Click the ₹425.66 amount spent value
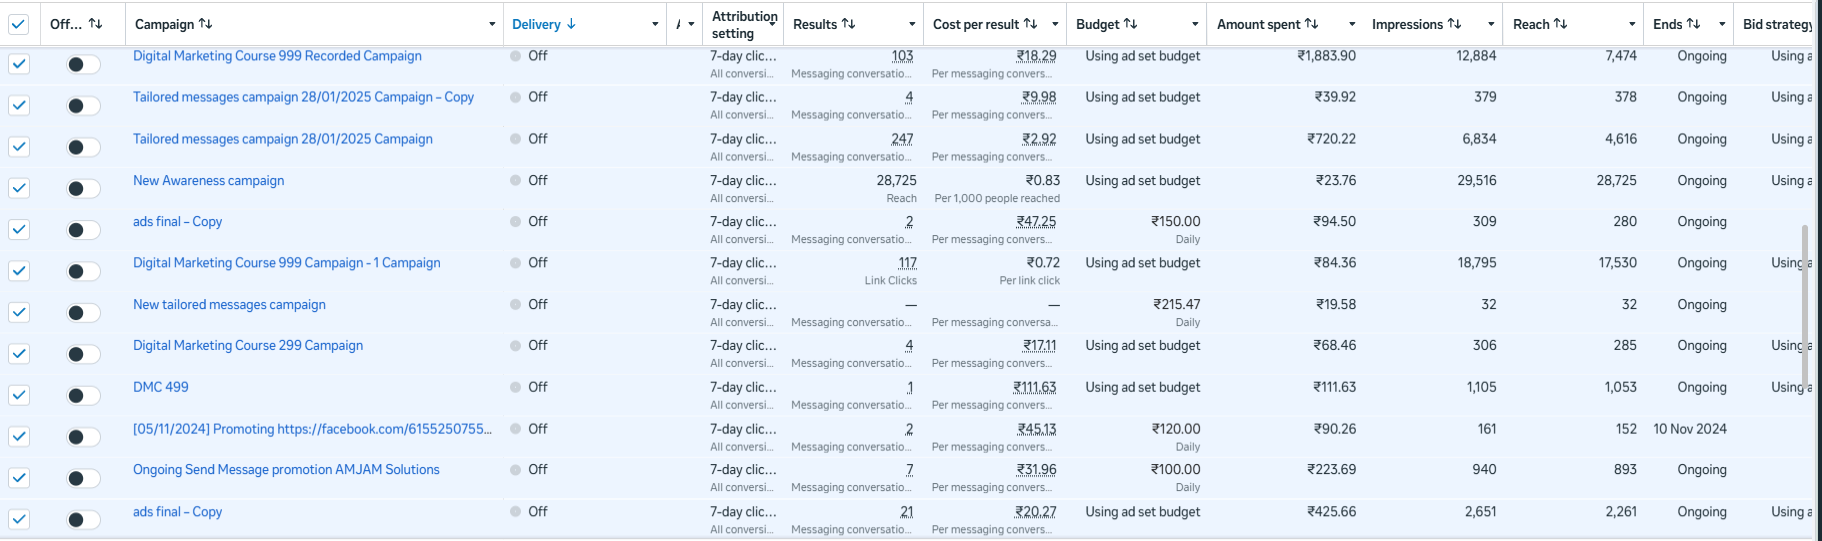This screenshot has height=541, width=1822. click(x=1331, y=512)
